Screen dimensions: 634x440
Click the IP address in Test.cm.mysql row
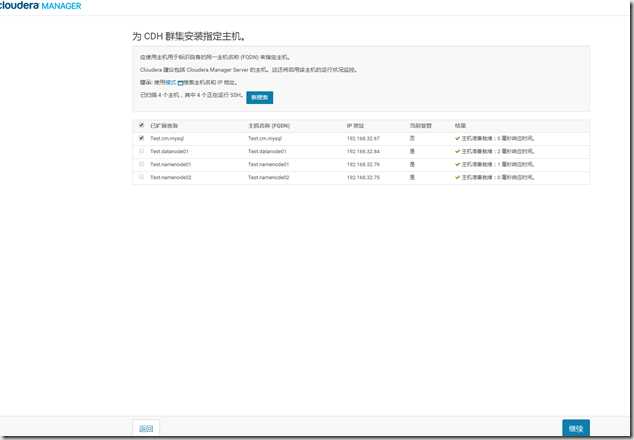[x=363, y=138]
